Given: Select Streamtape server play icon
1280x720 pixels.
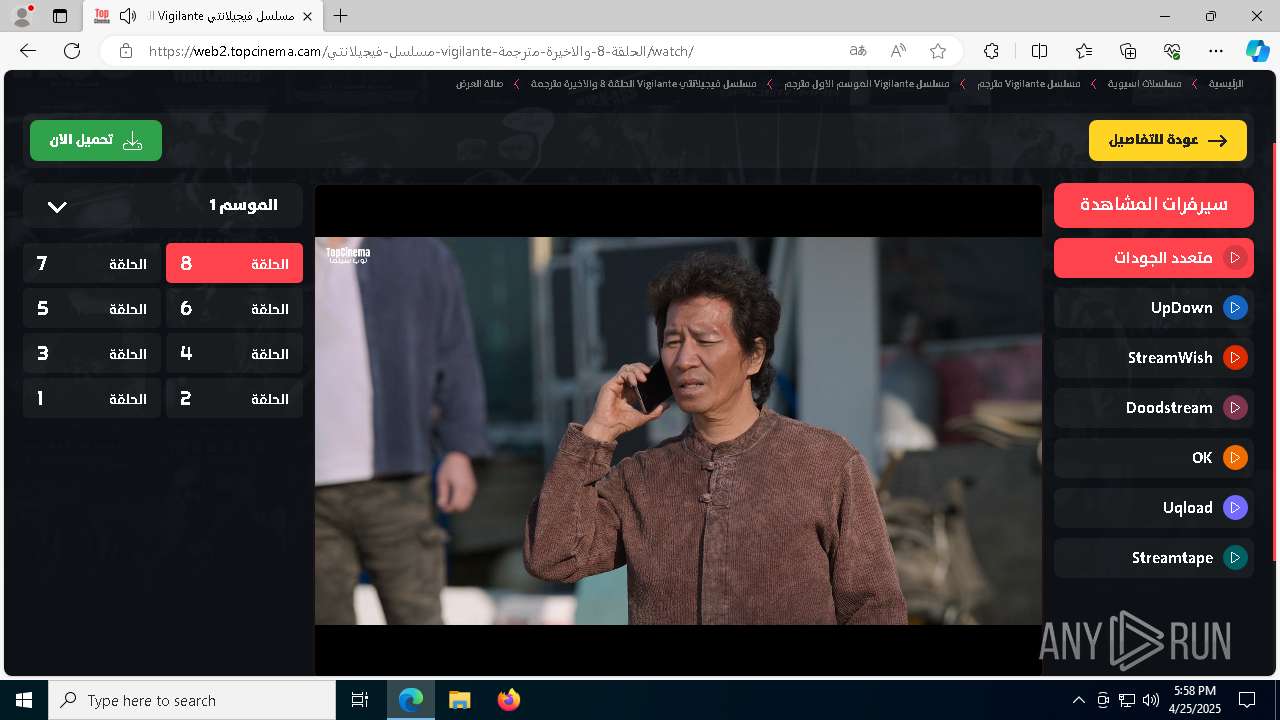Looking at the screenshot, I should pyautogui.click(x=1235, y=558).
